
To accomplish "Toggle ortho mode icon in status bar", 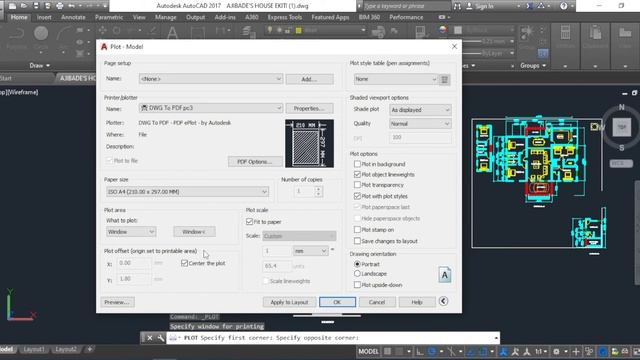I will (420, 351).
